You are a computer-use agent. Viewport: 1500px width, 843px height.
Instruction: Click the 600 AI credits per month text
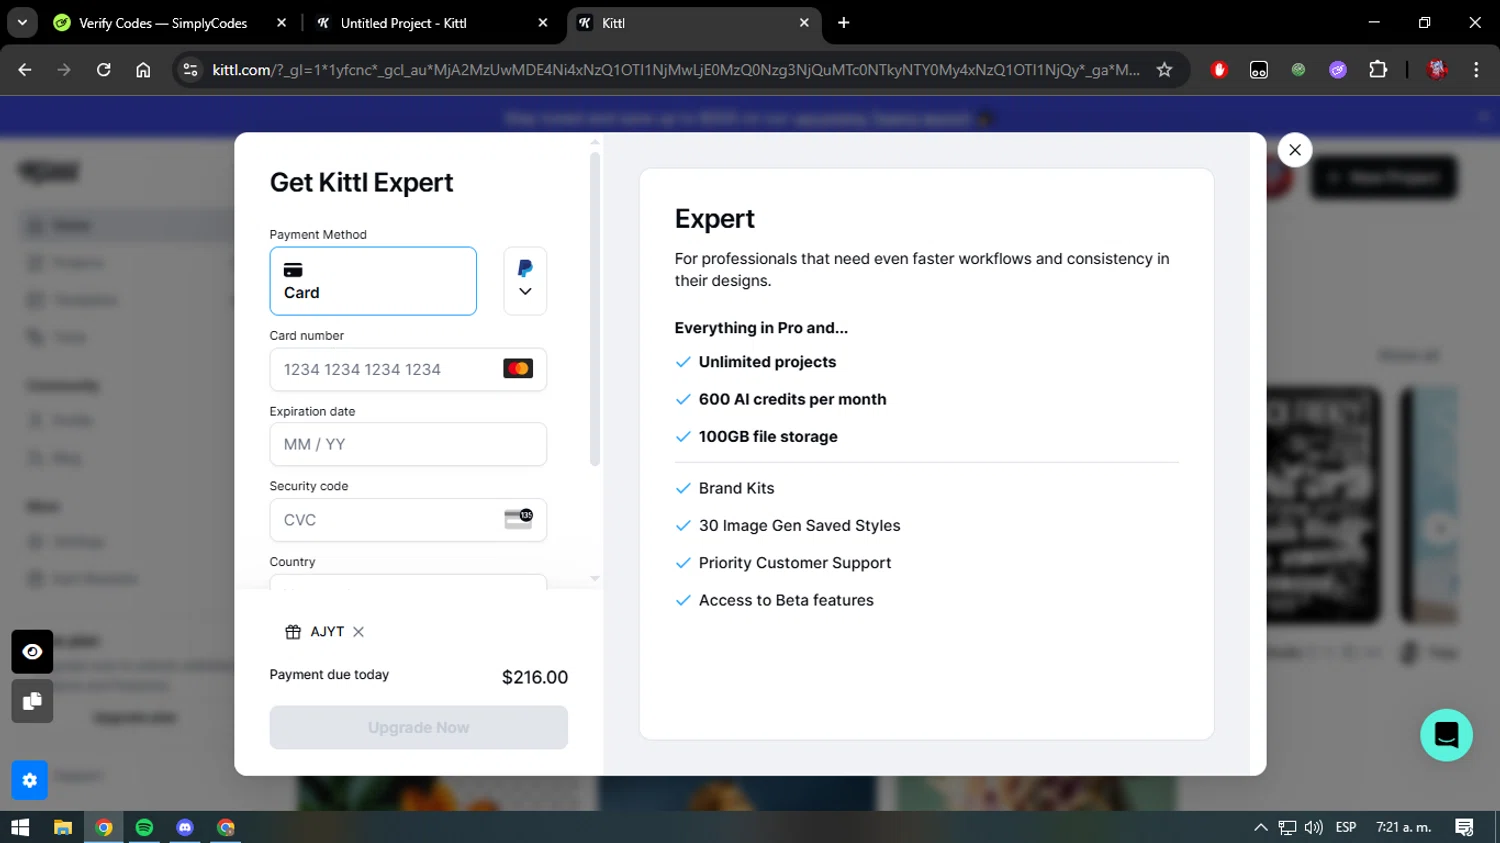click(x=792, y=399)
